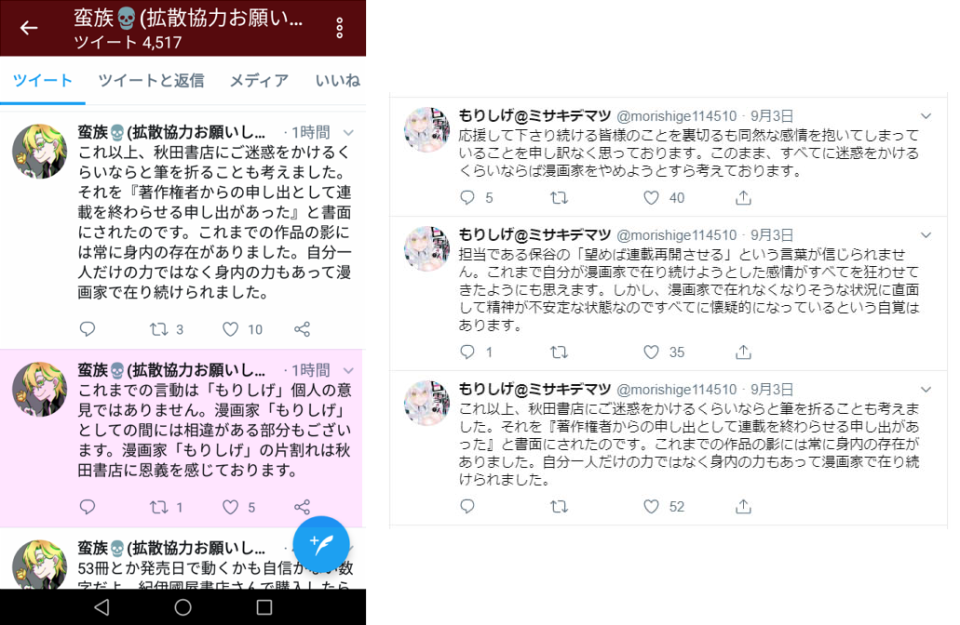Screen dimensions: 960x625
Task: Like the もりしげ tweet with 52 likes
Action: click(x=651, y=506)
